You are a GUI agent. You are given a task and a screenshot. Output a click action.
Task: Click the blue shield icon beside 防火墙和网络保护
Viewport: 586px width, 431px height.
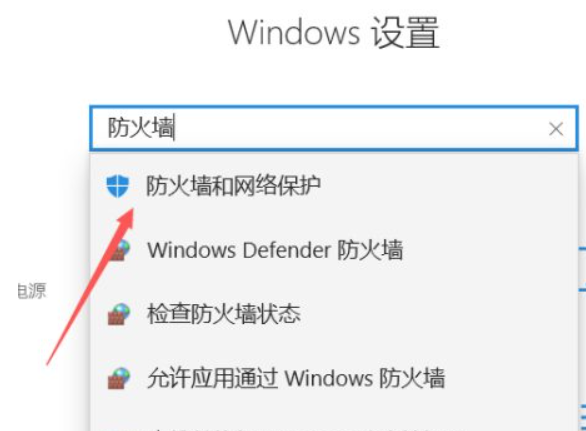click(x=117, y=186)
